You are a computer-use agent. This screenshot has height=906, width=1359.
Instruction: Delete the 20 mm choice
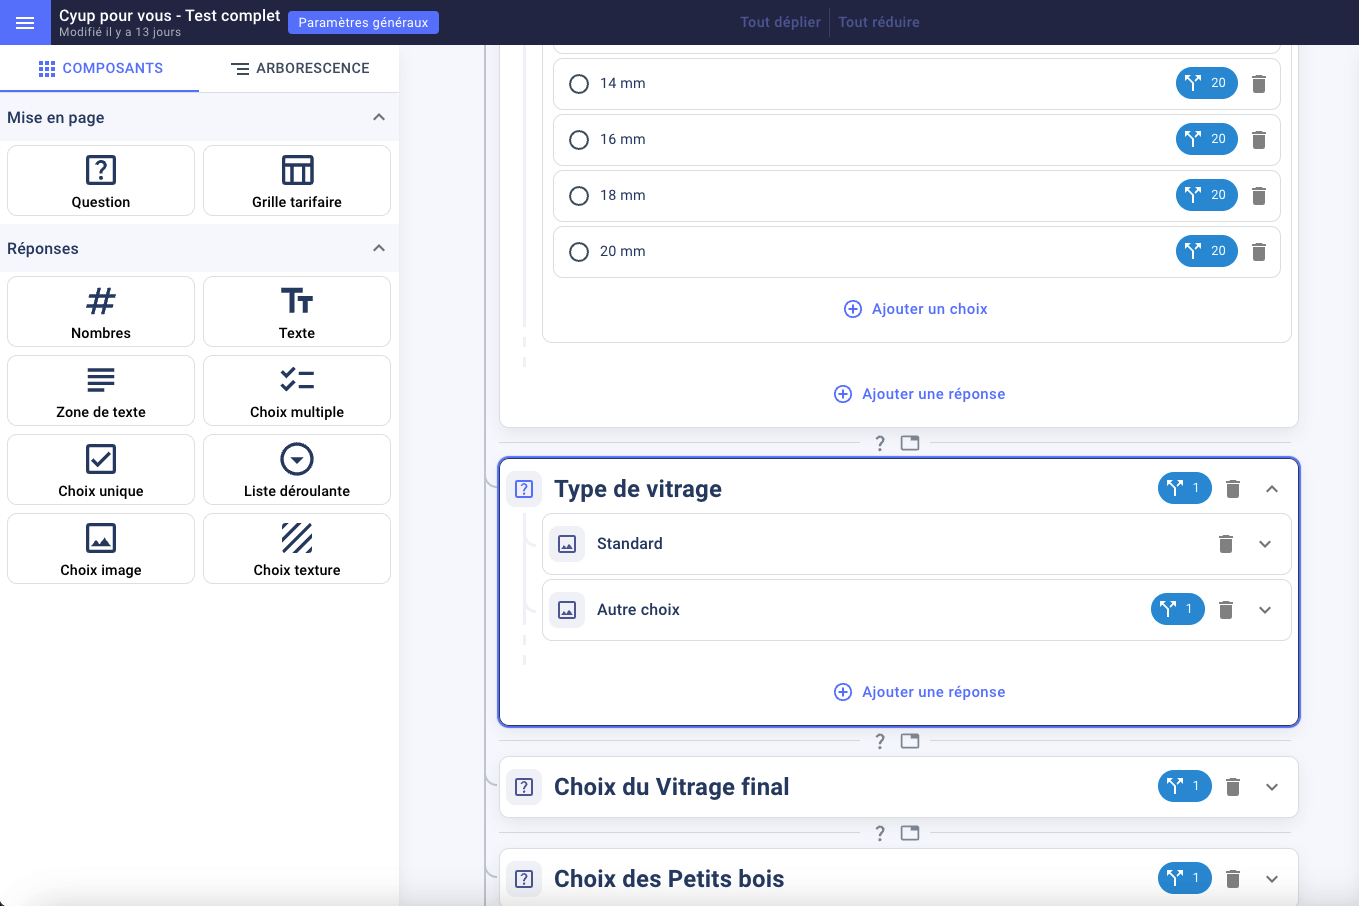[x=1259, y=252]
